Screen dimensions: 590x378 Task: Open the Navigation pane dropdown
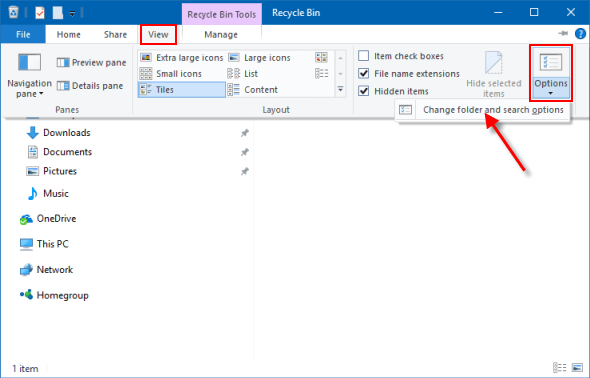tap(29, 76)
